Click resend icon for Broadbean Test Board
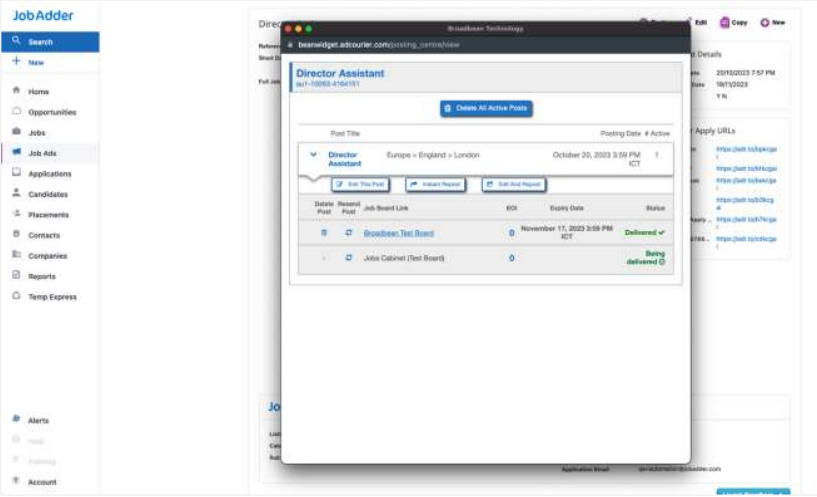The height and width of the screenshot is (497, 817). click(x=349, y=233)
